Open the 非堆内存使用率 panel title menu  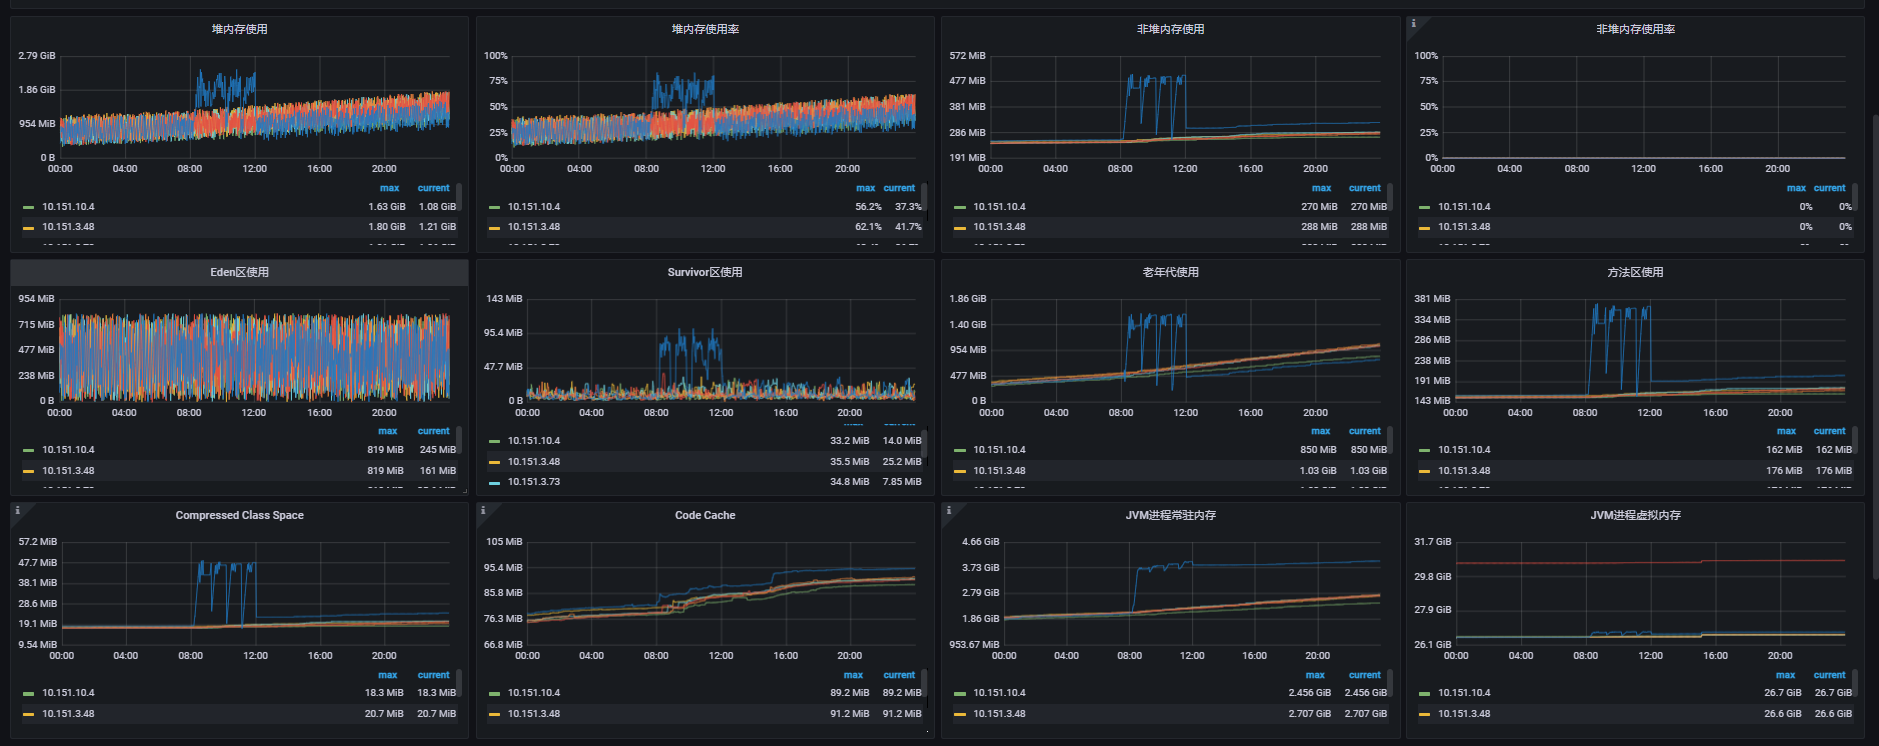[1635, 29]
